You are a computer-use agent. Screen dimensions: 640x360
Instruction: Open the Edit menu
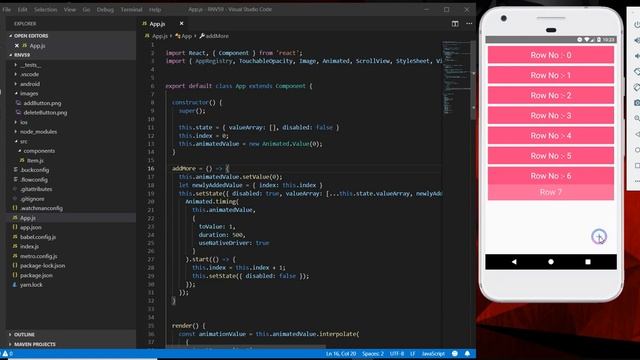pos(22,9)
